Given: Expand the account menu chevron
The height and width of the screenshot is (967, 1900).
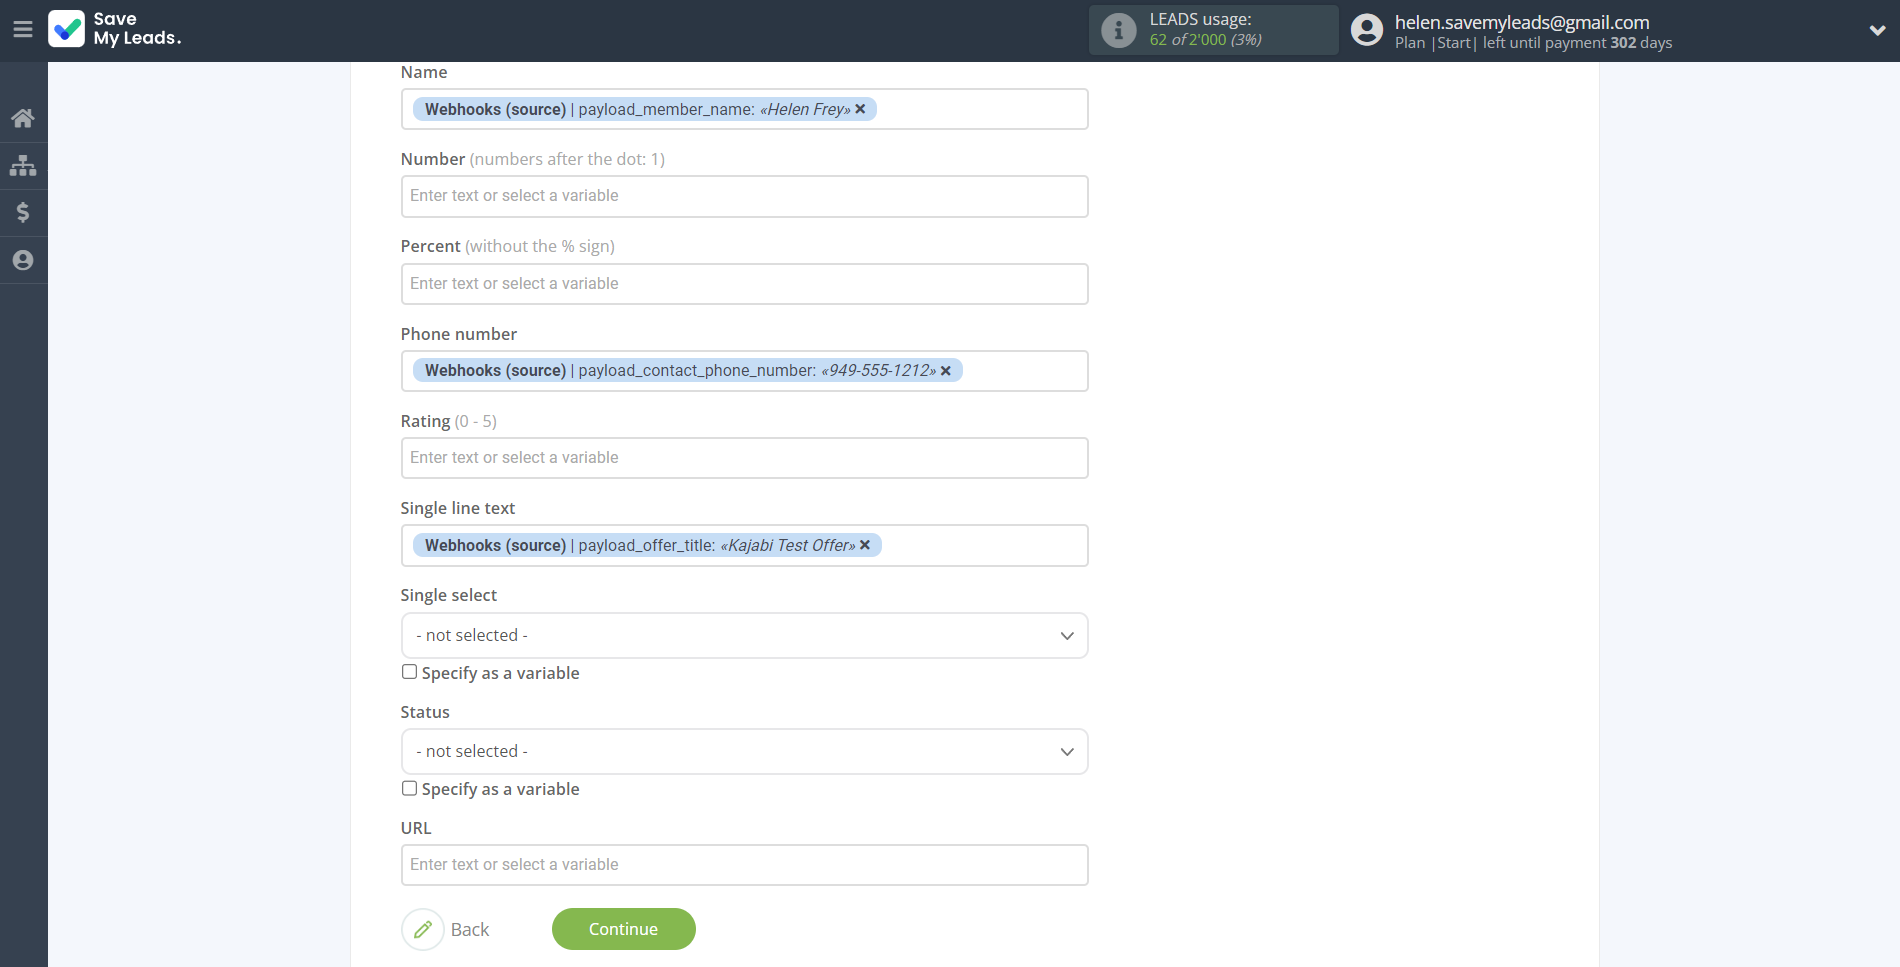Looking at the screenshot, I should pyautogui.click(x=1877, y=30).
